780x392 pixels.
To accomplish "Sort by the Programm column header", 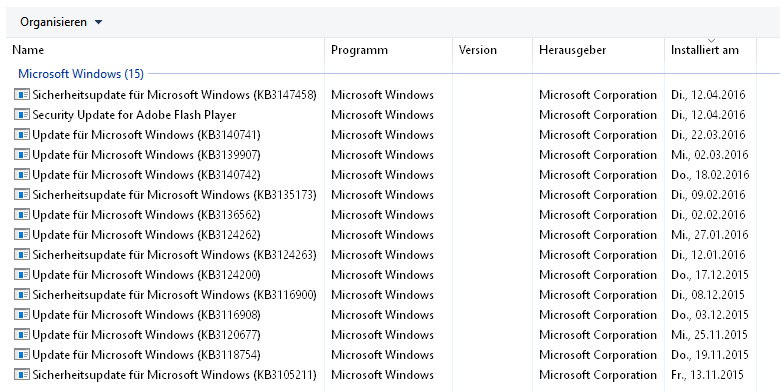I will [x=389, y=50].
